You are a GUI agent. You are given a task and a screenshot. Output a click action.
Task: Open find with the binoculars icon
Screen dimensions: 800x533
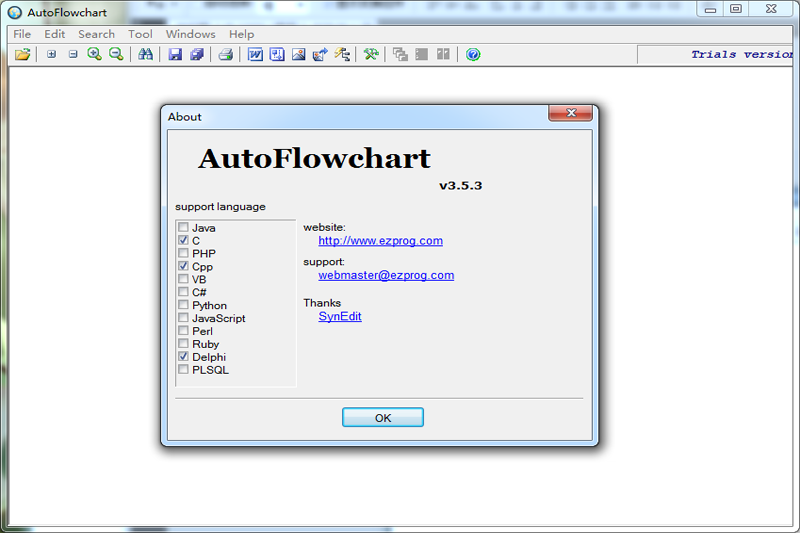point(145,54)
